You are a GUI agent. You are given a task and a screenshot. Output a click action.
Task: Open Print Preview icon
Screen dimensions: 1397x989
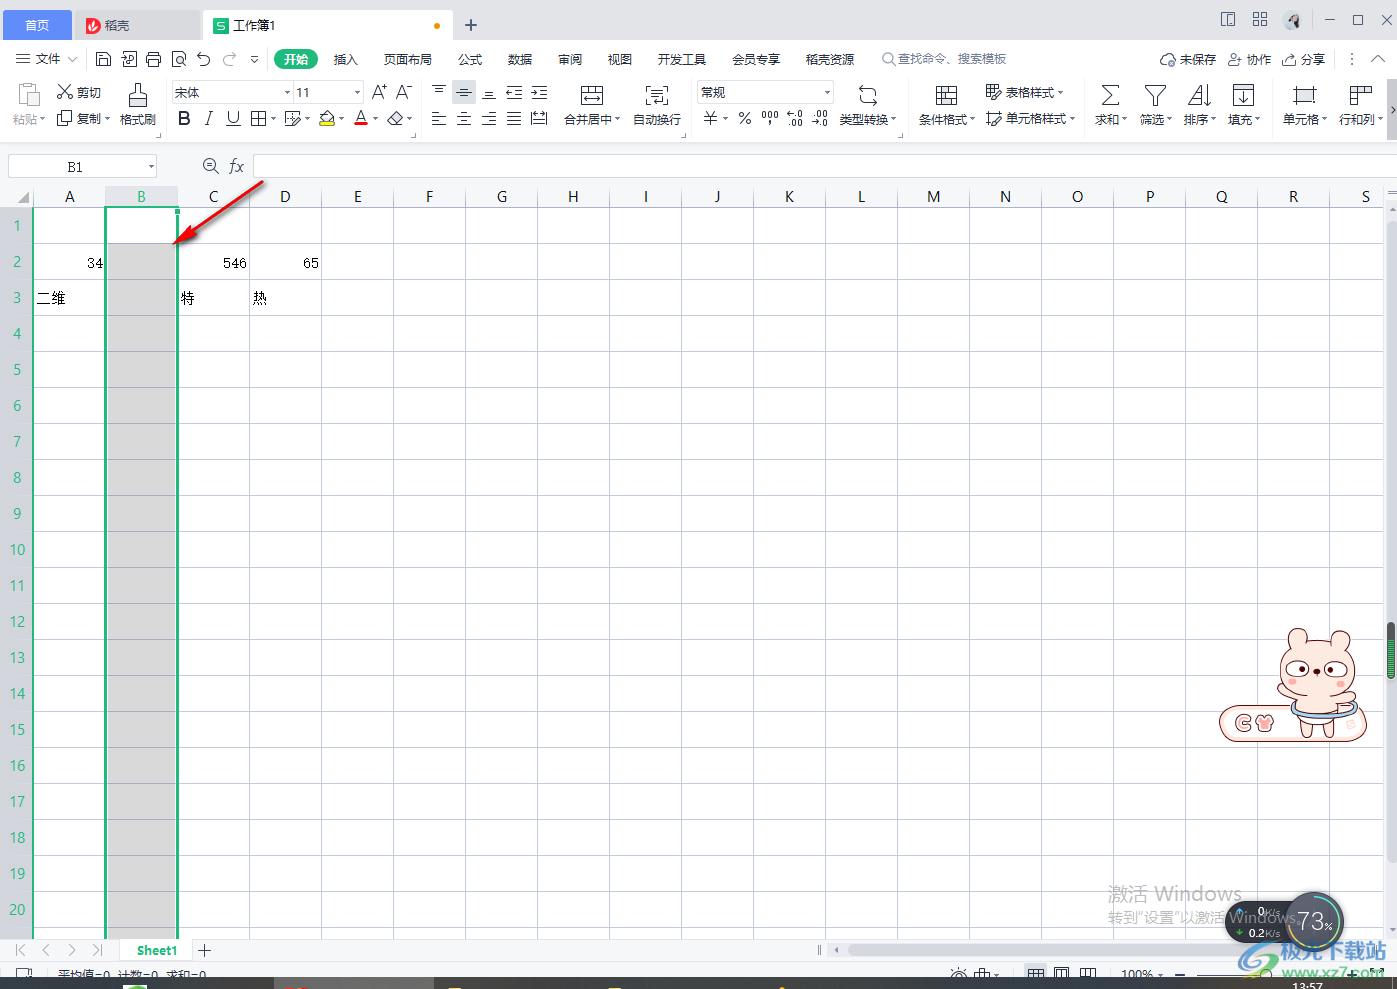tap(179, 59)
